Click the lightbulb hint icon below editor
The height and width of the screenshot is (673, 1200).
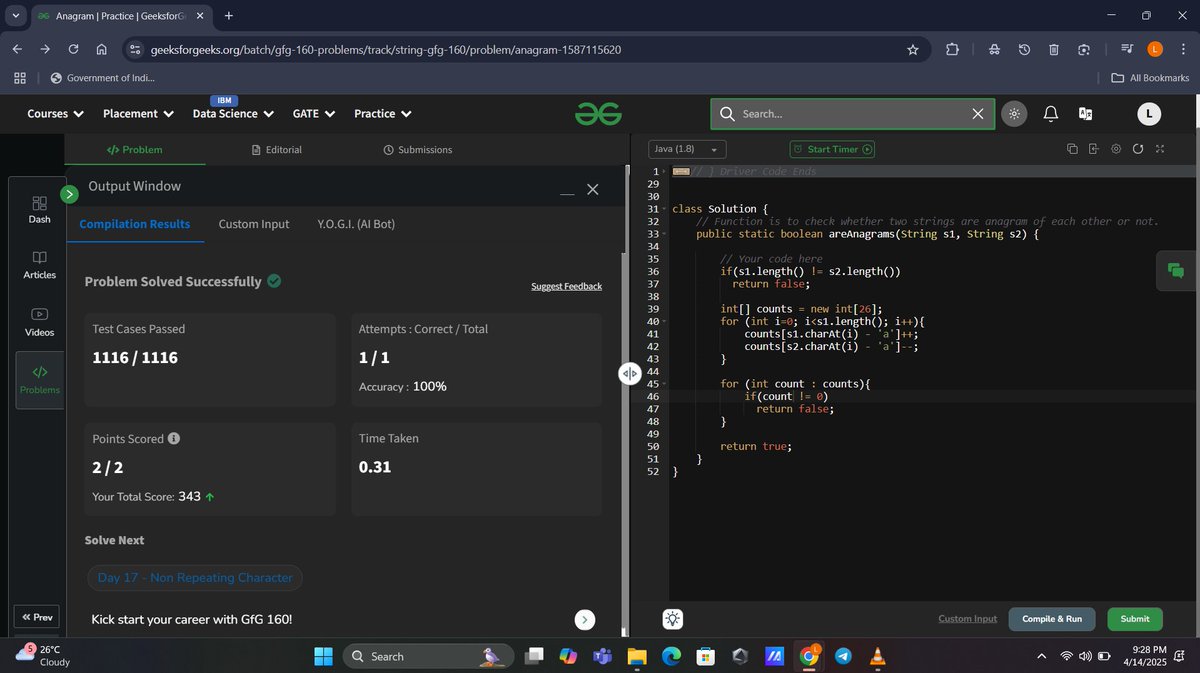tap(673, 619)
